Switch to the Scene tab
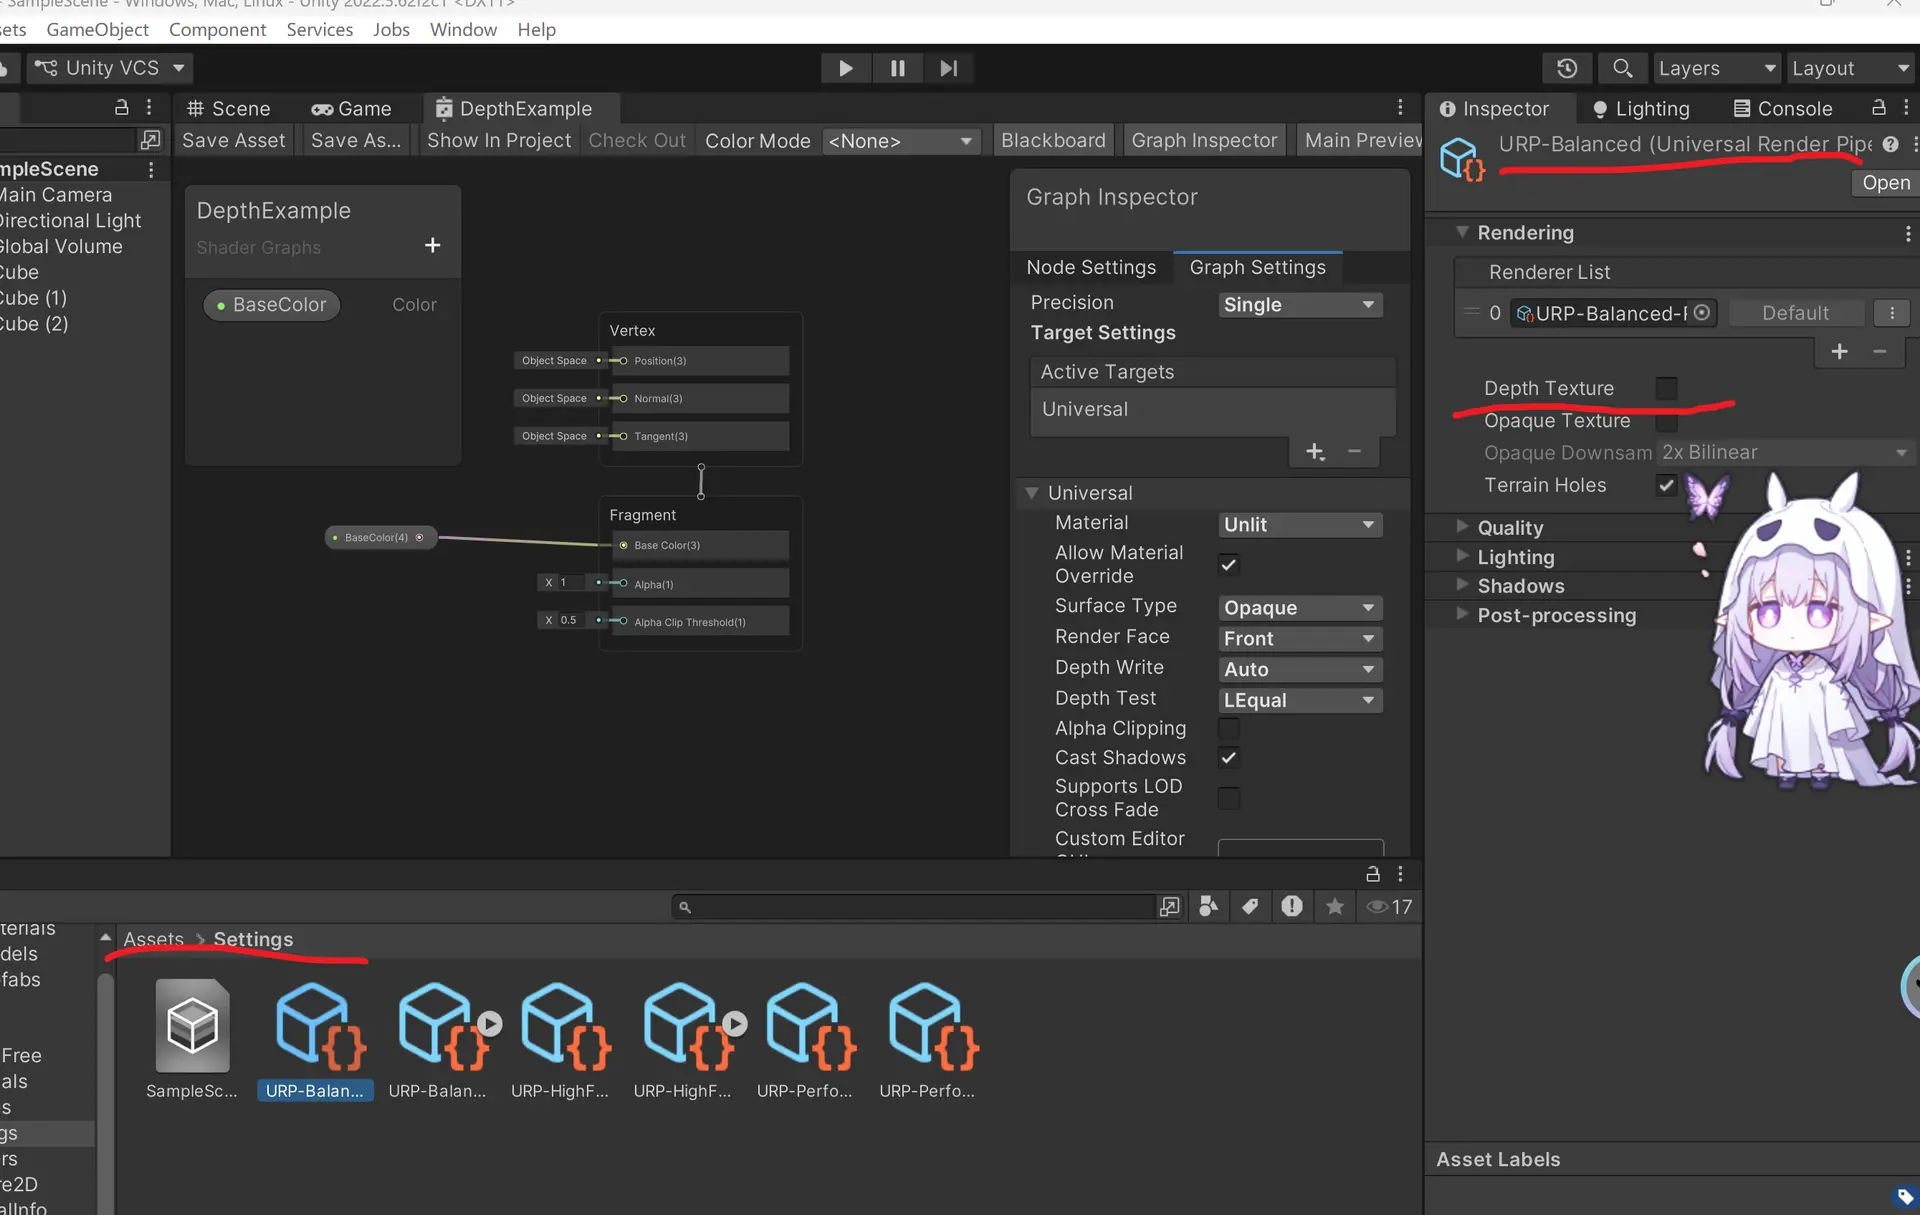This screenshot has height=1215, width=1920. (228, 108)
